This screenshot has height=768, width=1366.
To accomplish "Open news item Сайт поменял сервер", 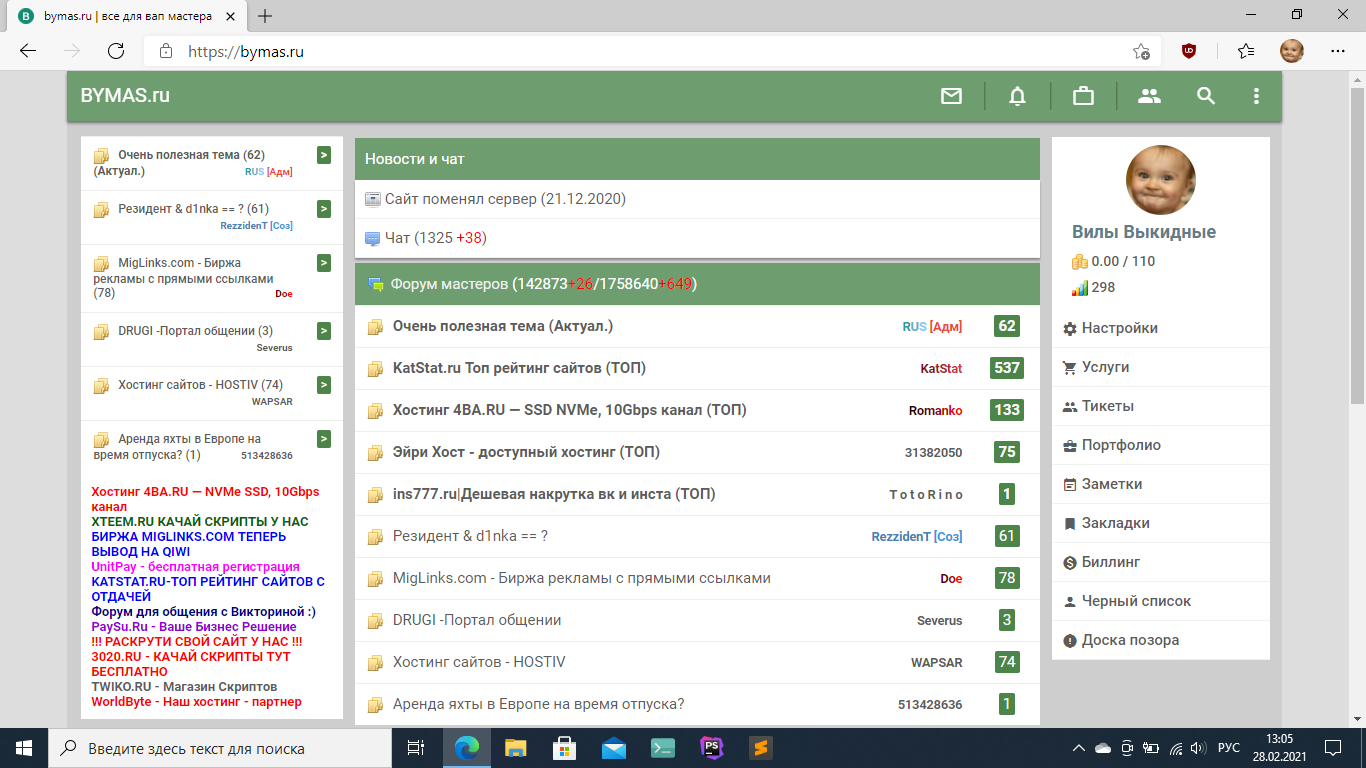I will tap(505, 199).
